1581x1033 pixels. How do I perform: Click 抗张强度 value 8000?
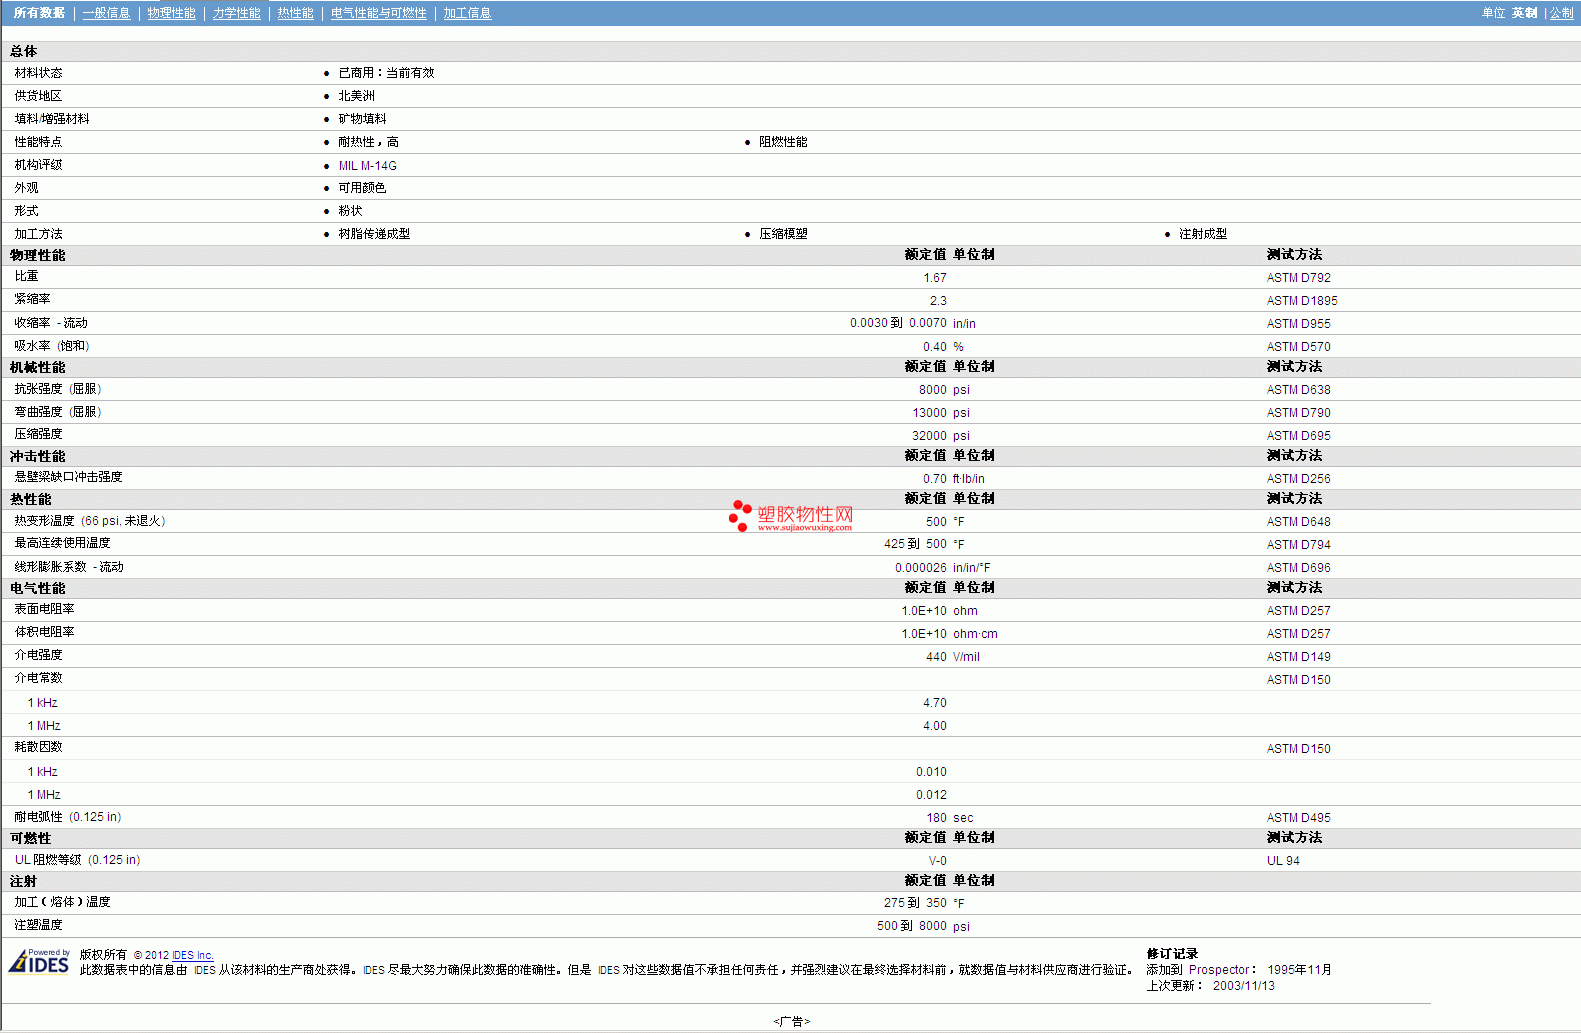tap(933, 390)
